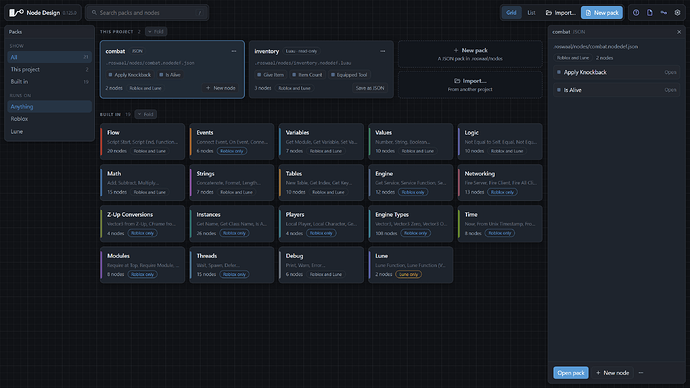Click Give Item chip in inventory card
Viewport: 690px width, 388px height.
(x=270, y=75)
